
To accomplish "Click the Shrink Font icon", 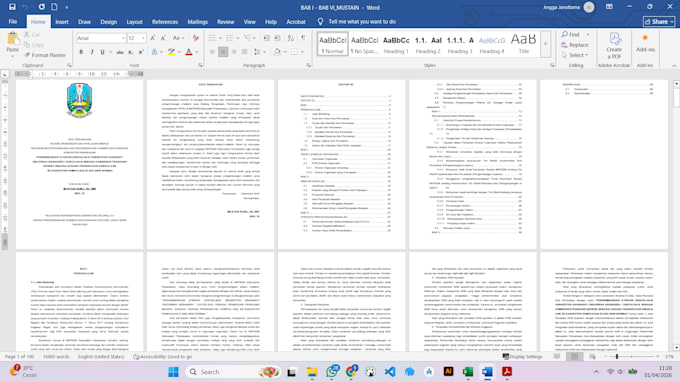I will coord(163,38).
